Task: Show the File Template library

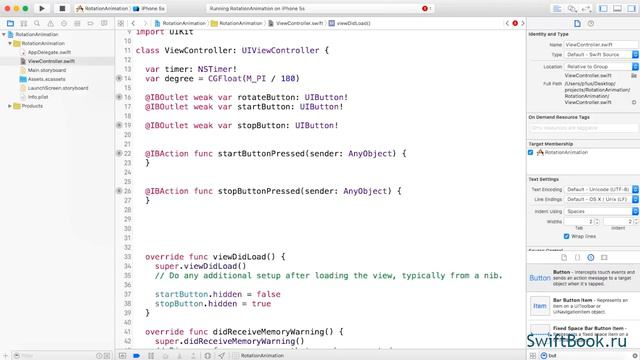Action: [564, 258]
